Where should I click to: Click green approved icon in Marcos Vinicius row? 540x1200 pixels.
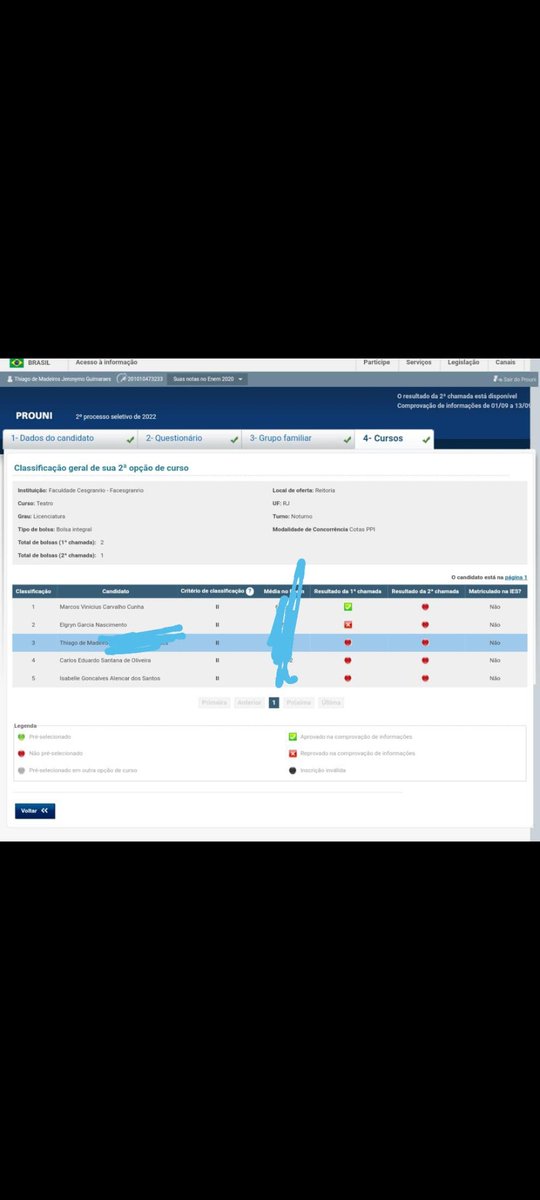[x=347, y=606]
